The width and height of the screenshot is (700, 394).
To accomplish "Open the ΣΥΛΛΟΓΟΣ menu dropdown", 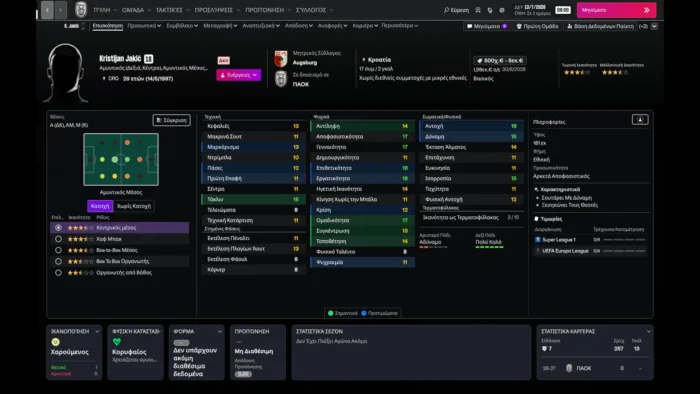I will click(x=315, y=10).
